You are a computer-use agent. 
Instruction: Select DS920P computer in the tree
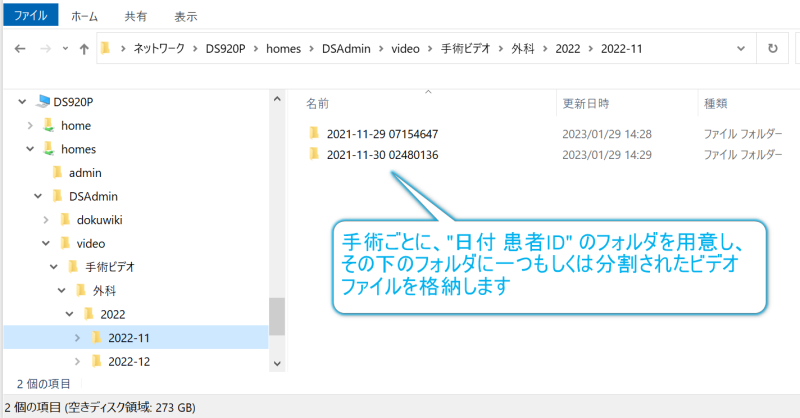pyautogui.click(x=73, y=102)
